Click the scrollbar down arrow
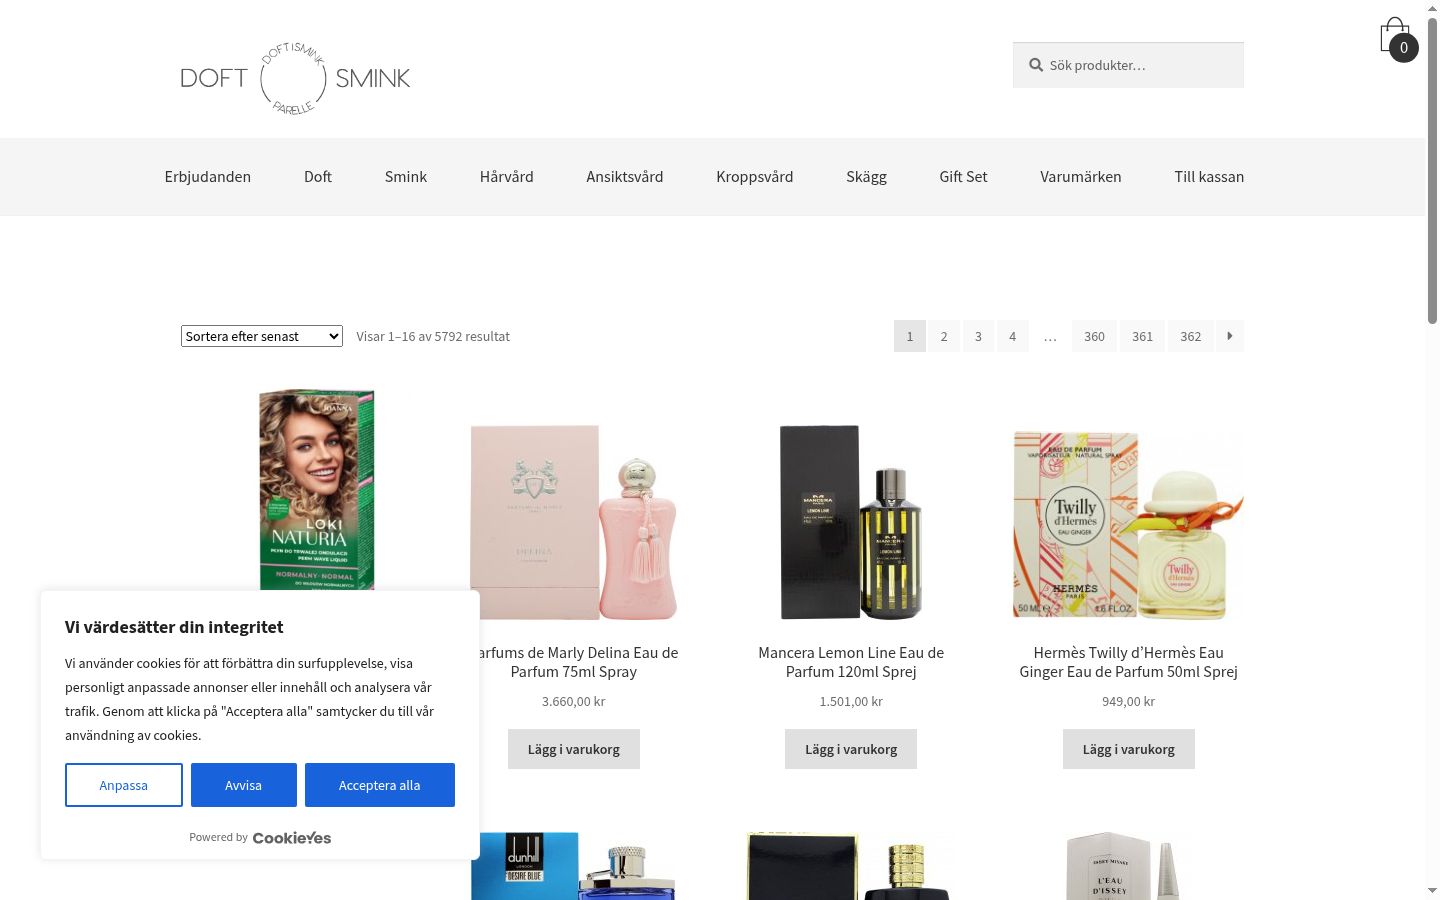1440x900 pixels. pyautogui.click(x=1432, y=890)
